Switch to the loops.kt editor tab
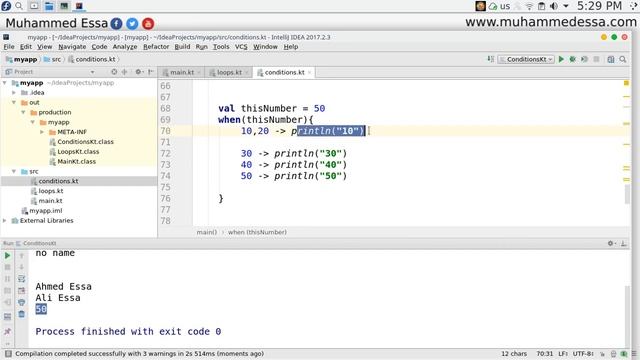 tap(229, 72)
